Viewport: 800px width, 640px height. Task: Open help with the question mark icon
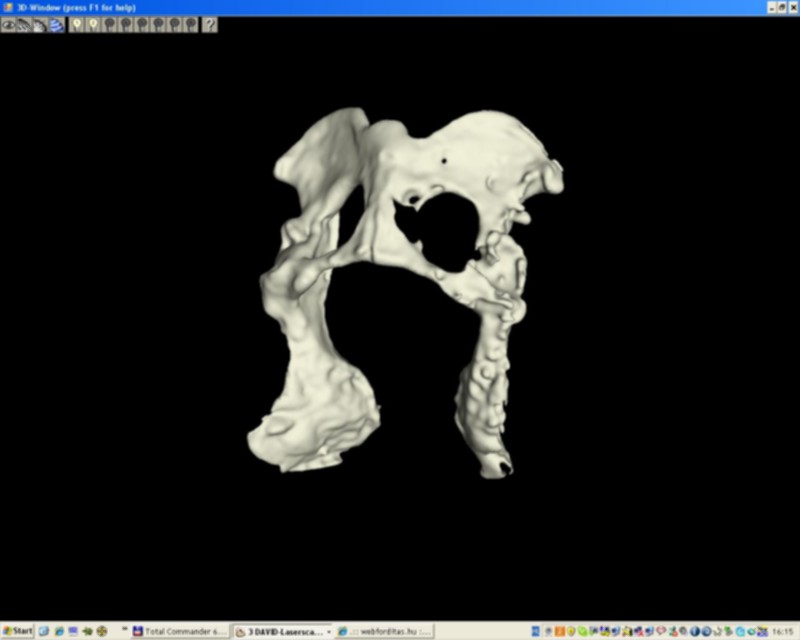(x=209, y=25)
